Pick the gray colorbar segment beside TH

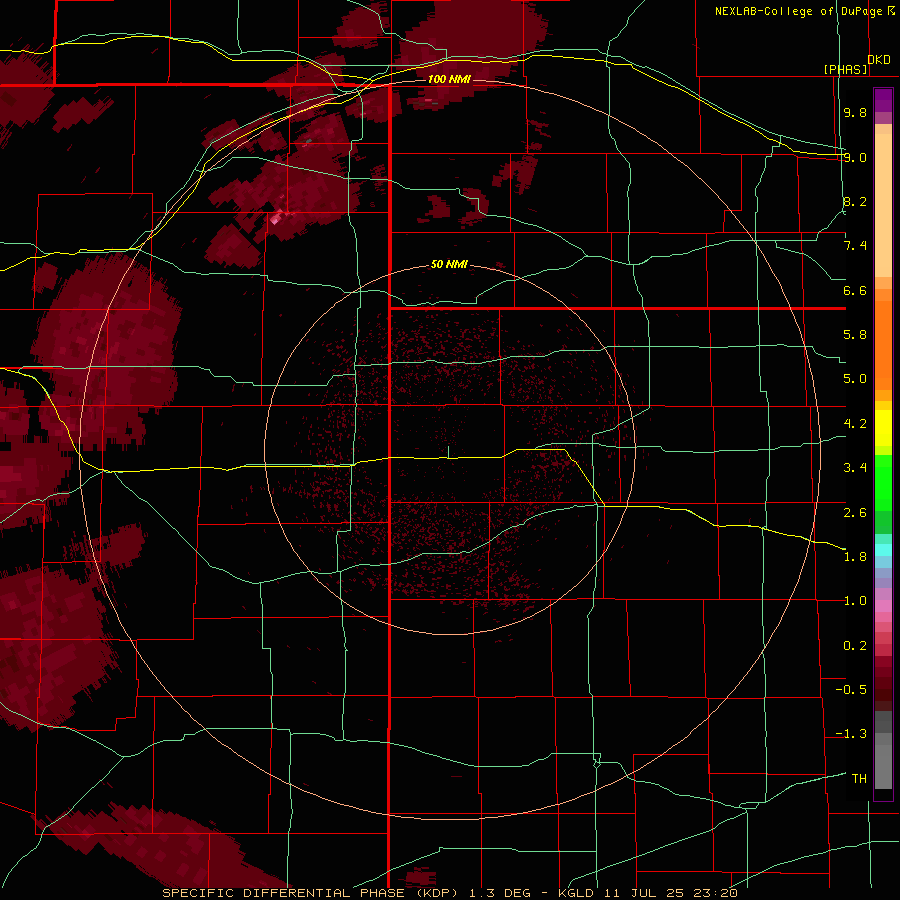click(883, 767)
